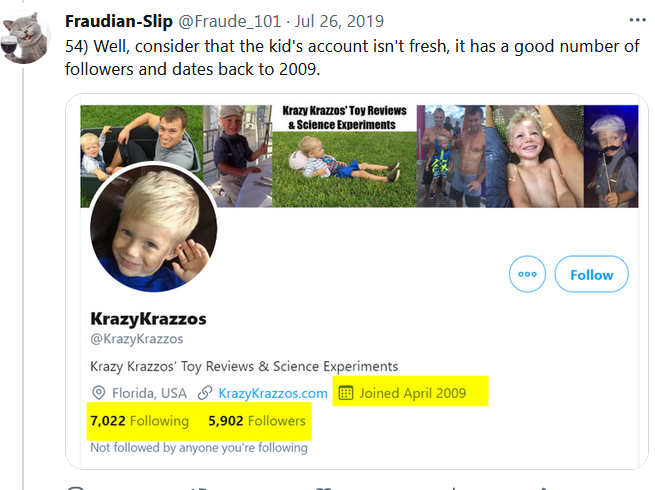Select the @KrazyKrazzos handle
The width and height of the screenshot is (655, 490).
tap(136, 339)
